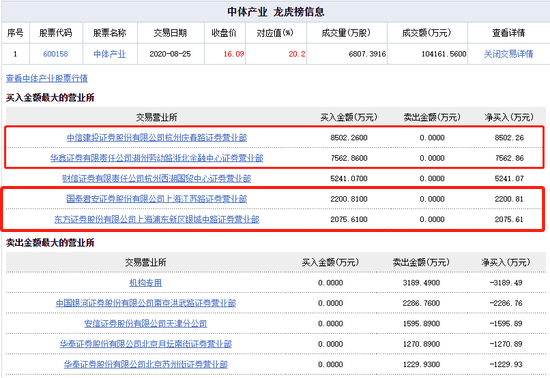The height and width of the screenshot is (378, 550).
Task: Open the 中体产业 stock name link
Action: (109, 54)
